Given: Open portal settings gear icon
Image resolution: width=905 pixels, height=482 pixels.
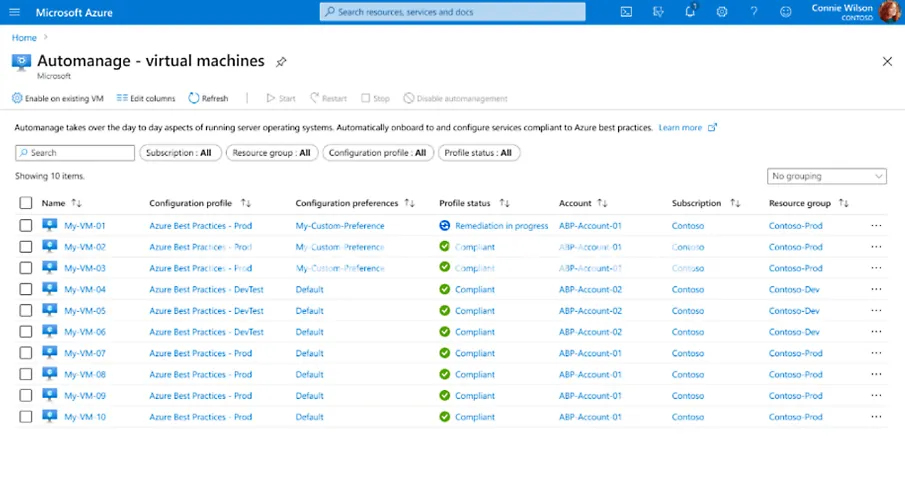Looking at the screenshot, I should point(722,12).
